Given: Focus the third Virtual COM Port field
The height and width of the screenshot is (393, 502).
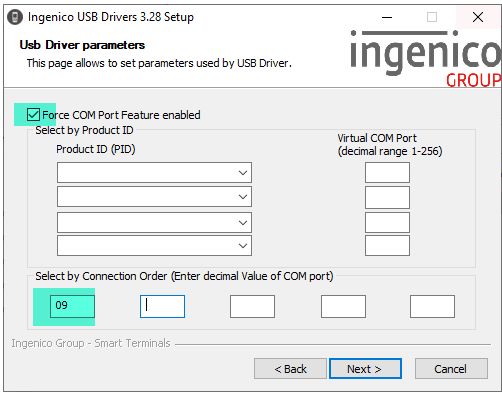Looking at the screenshot, I should click(x=387, y=222).
